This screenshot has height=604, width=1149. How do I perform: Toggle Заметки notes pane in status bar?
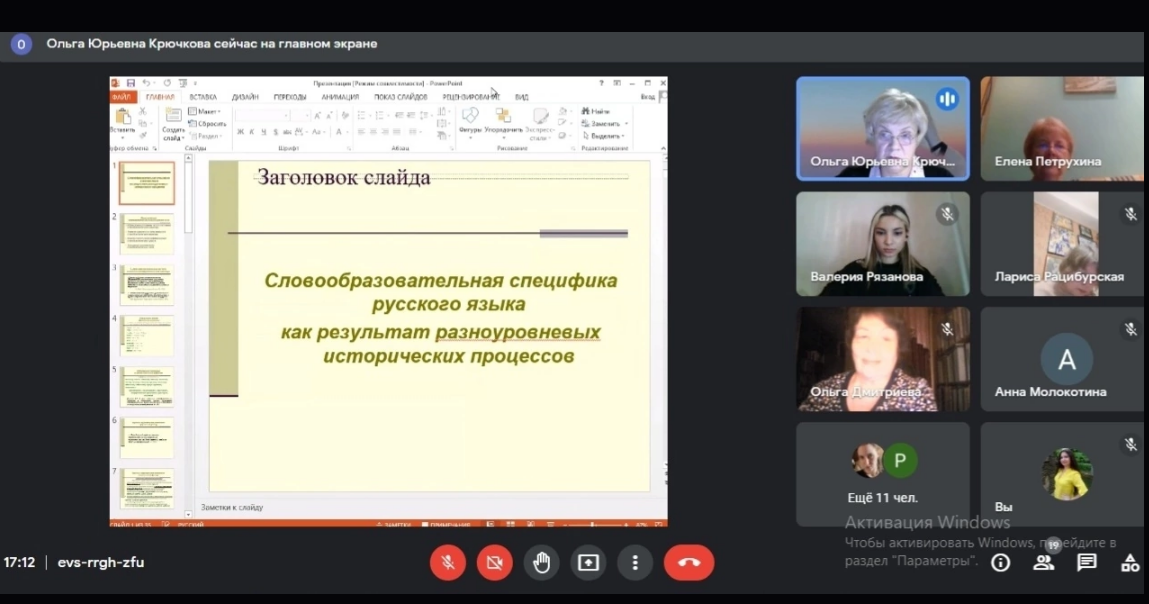pyautogui.click(x=394, y=524)
